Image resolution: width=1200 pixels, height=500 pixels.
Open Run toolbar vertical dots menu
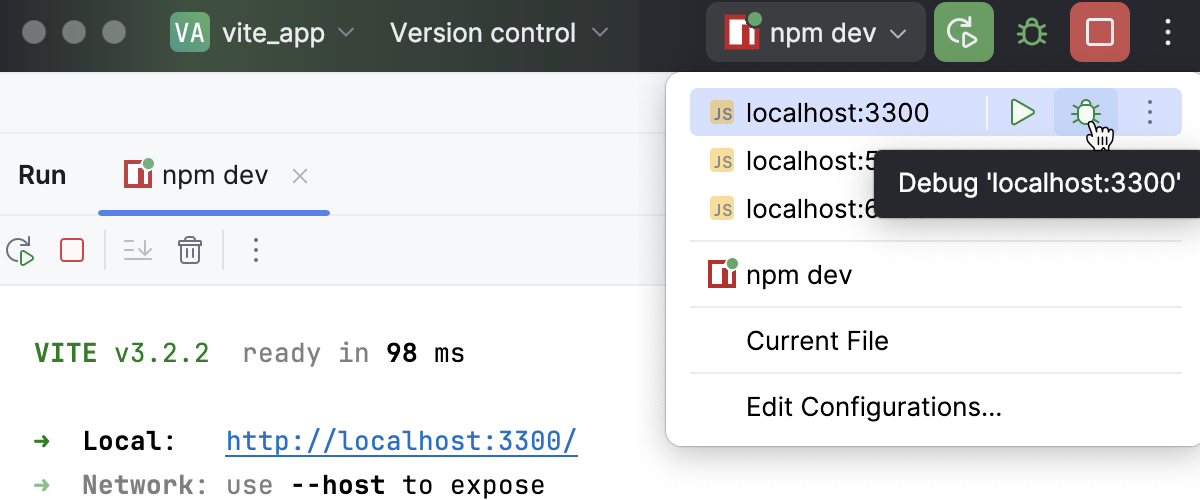pyautogui.click(x=256, y=250)
